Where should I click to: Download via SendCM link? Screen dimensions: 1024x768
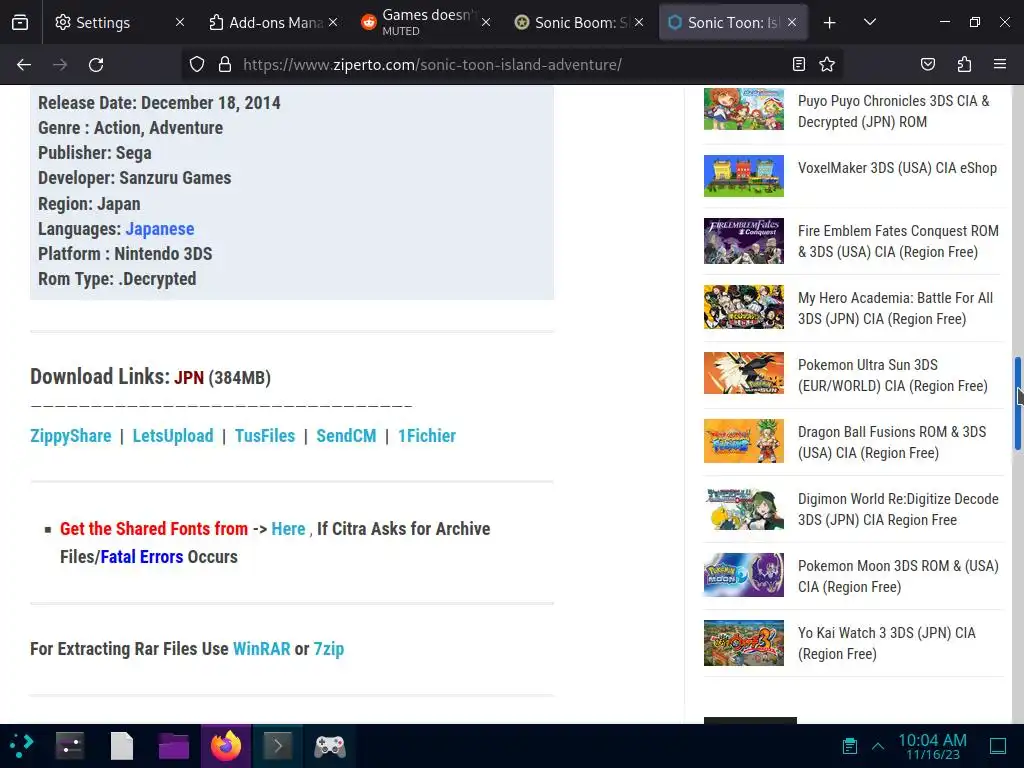coord(346,436)
